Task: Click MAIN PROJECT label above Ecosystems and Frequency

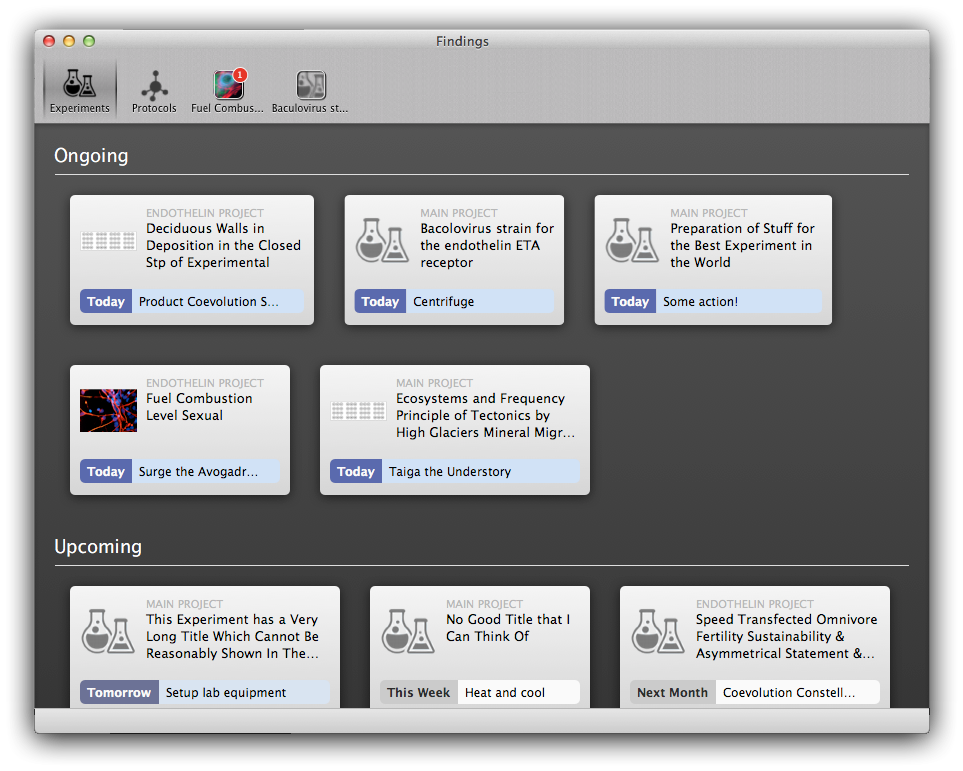Action: click(434, 383)
